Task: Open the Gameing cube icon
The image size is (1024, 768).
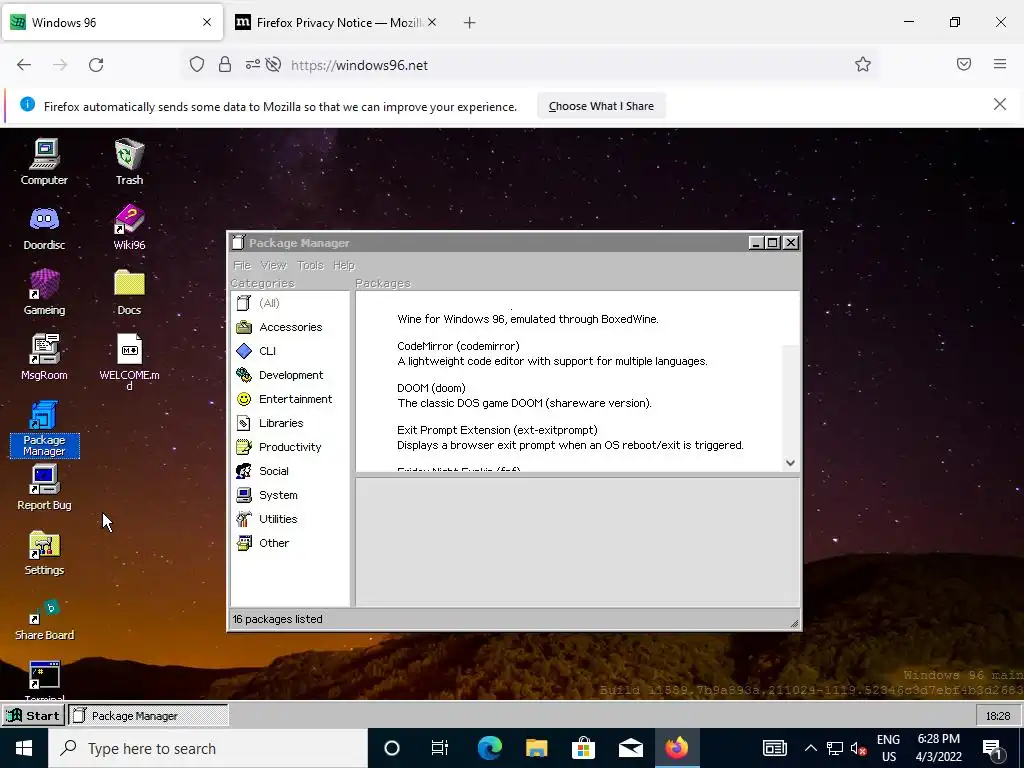Action: pyautogui.click(x=44, y=292)
